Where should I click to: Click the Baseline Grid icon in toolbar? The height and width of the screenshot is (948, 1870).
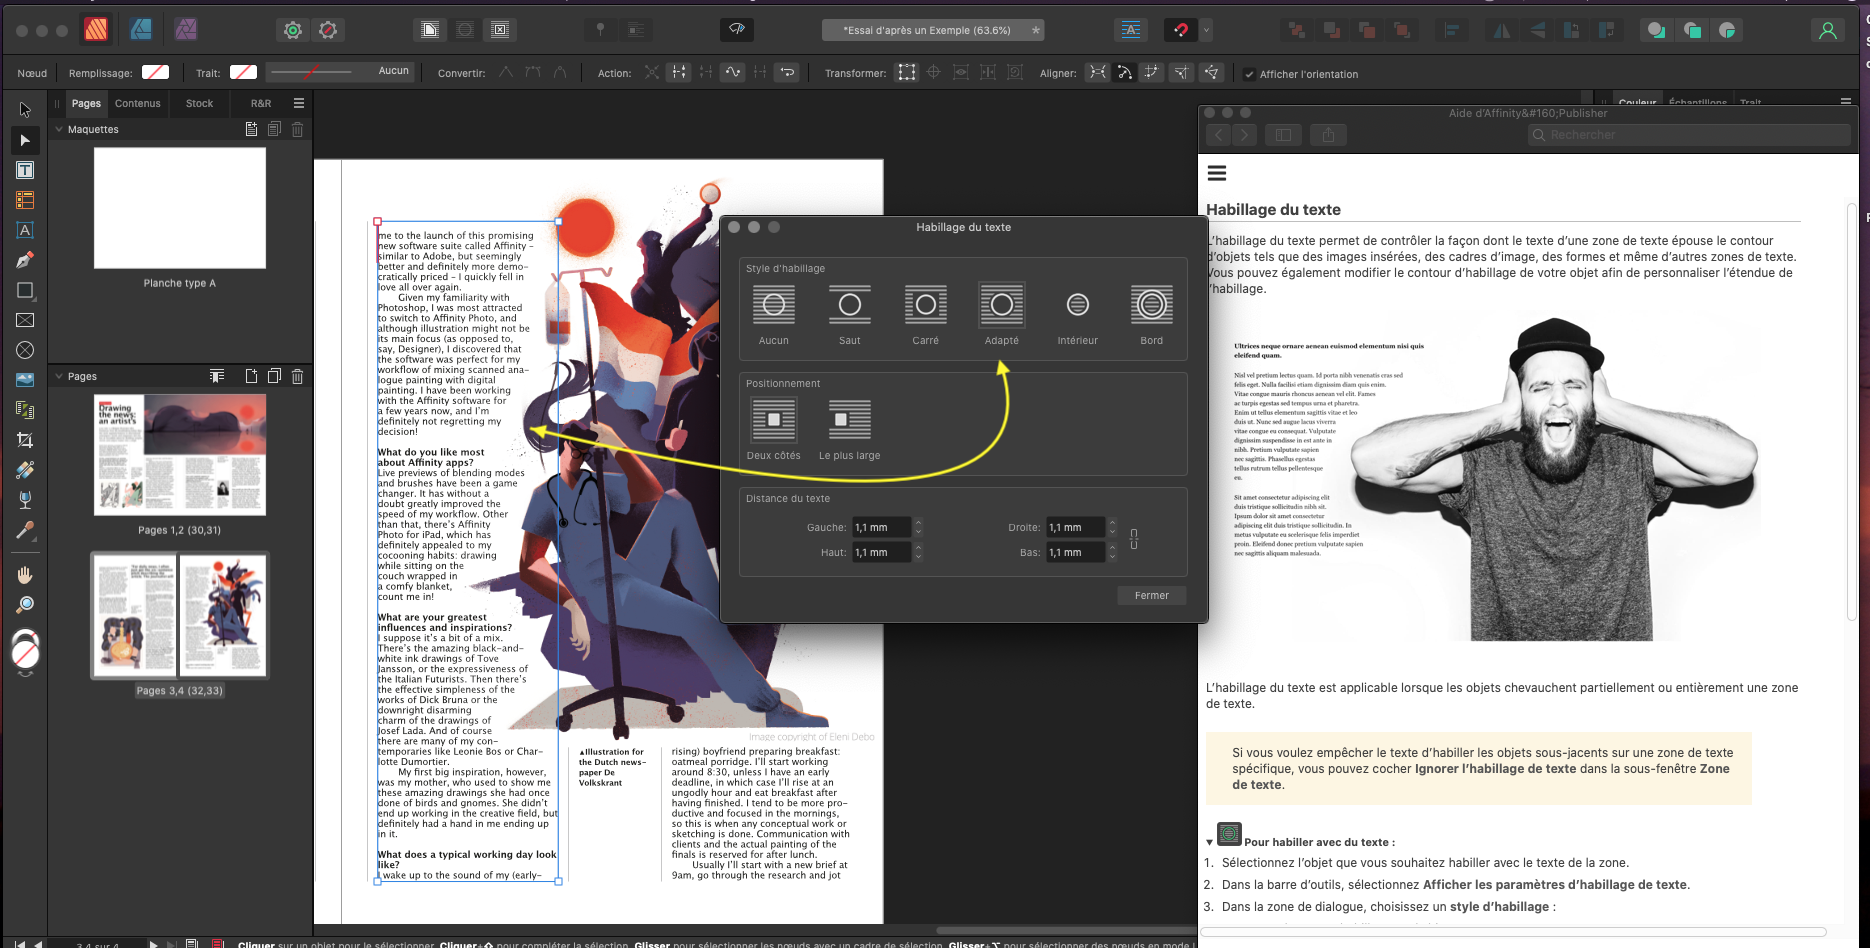pyautogui.click(x=1131, y=30)
